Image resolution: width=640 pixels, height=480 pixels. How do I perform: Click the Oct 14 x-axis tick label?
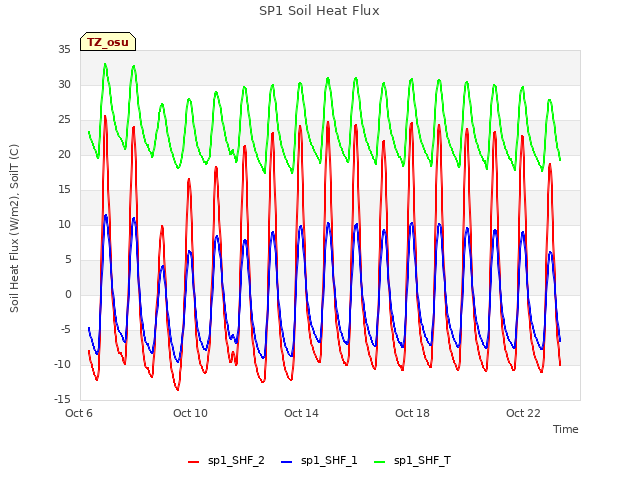(x=301, y=413)
